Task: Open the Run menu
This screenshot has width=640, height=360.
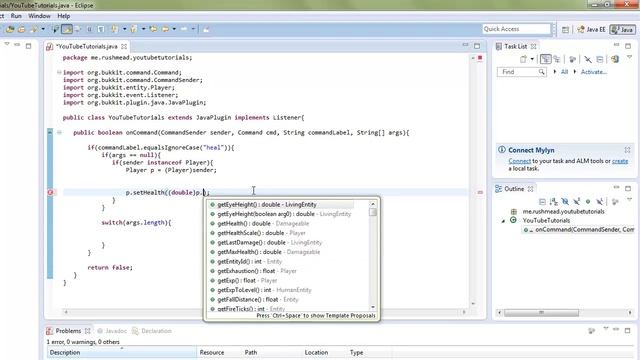Action: pyautogui.click(x=16, y=16)
